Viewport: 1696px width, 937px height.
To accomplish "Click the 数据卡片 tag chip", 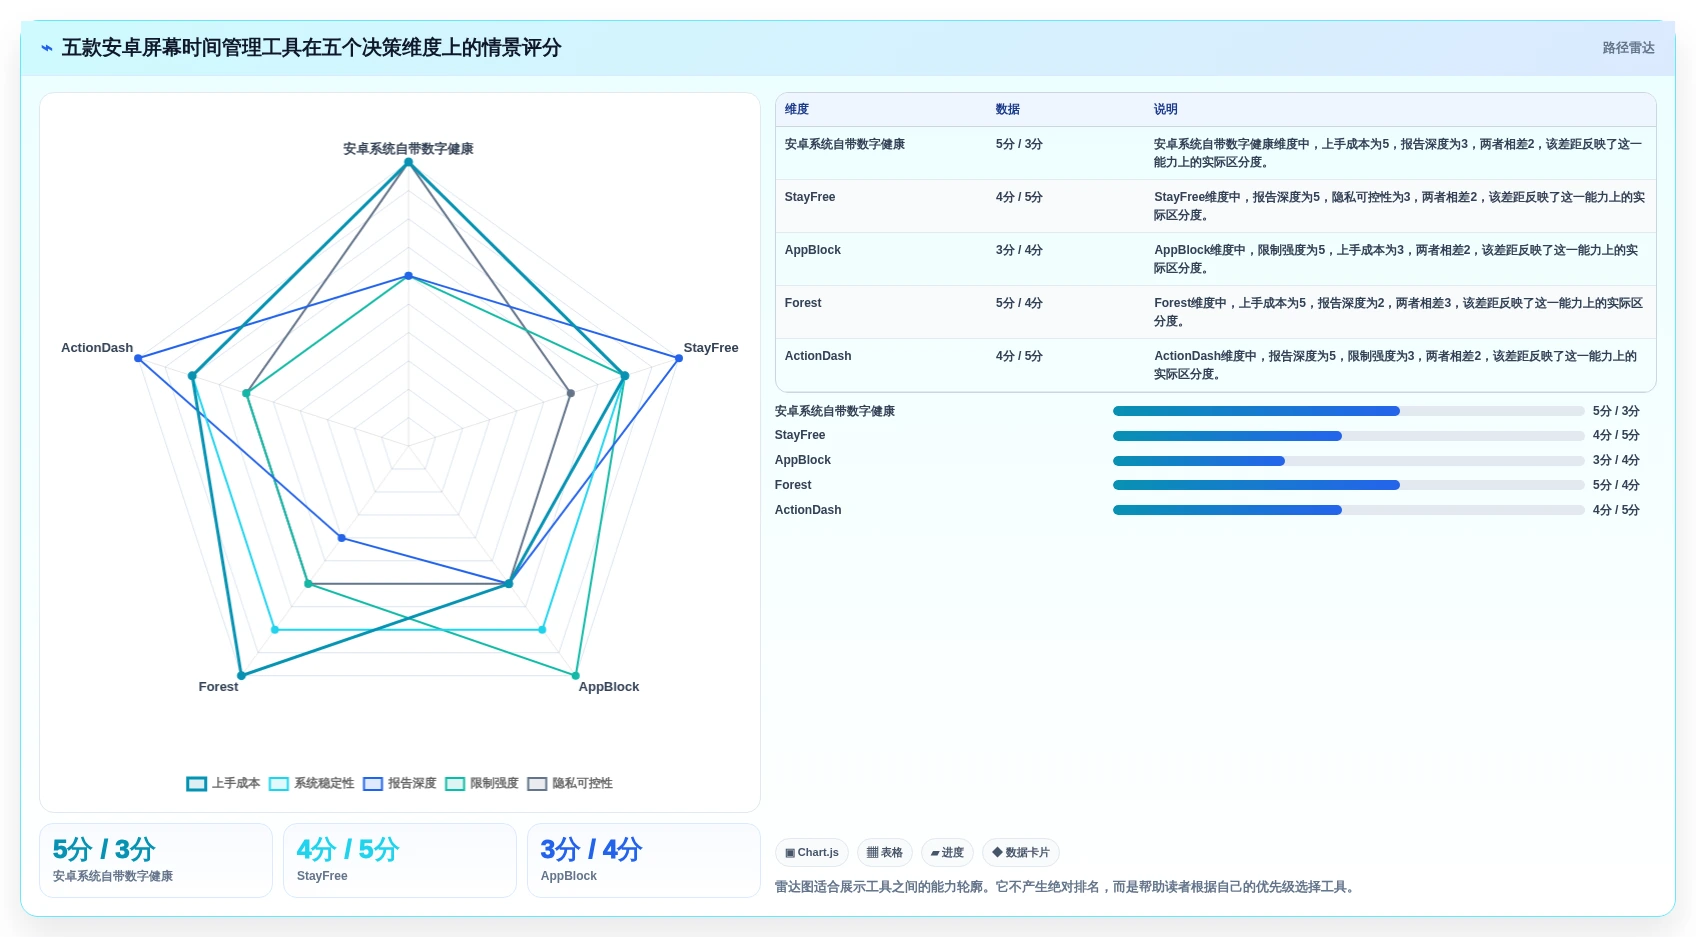I will click(x=1021, y=853).
